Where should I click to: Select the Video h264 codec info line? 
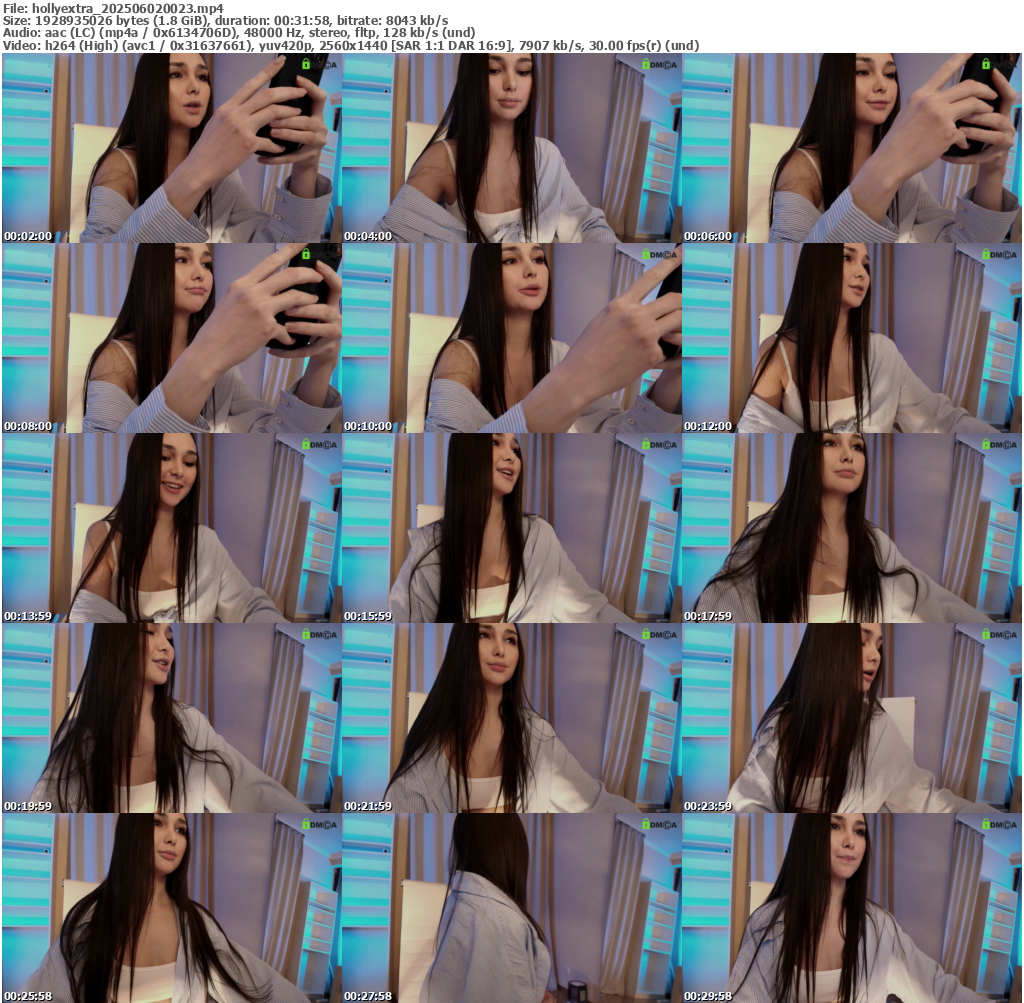[351, 45]
